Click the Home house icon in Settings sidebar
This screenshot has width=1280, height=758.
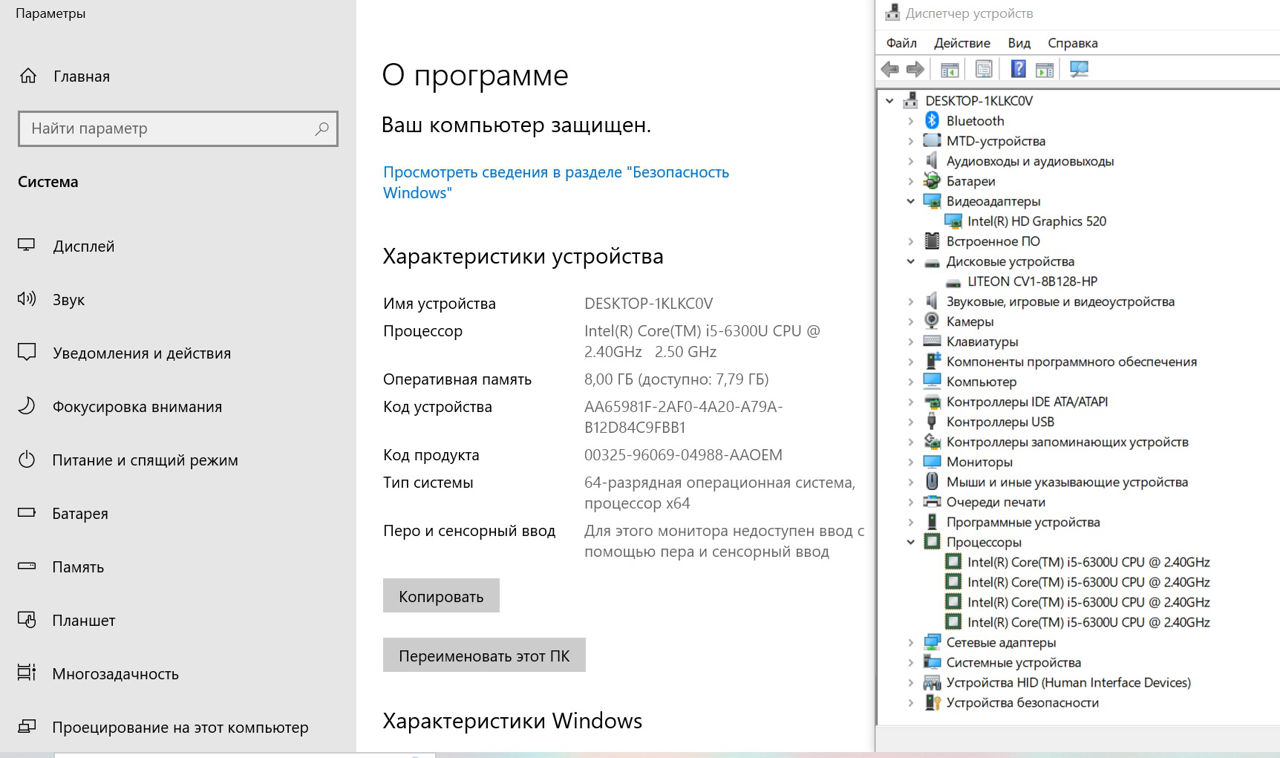tap(28, 76)
